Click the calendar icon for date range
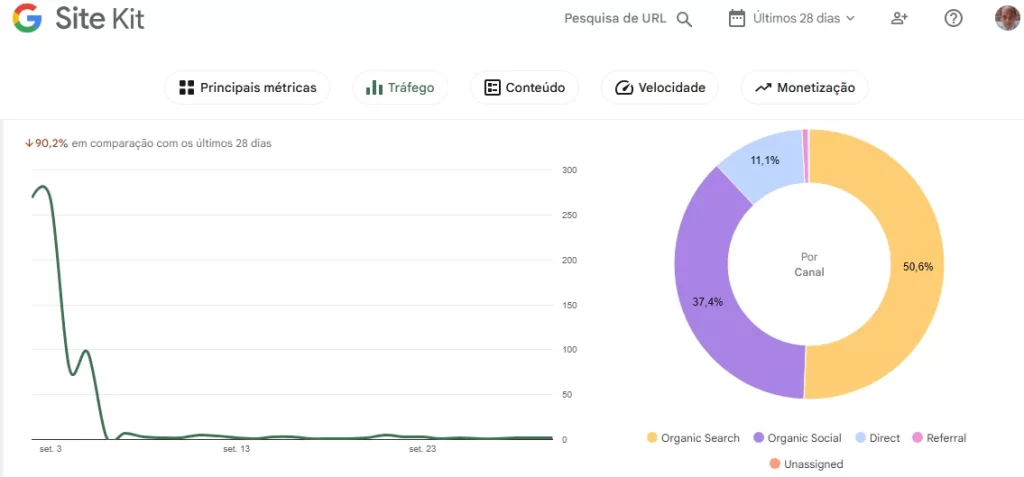This screenshot has width=1024, height=477. (737, 18)
